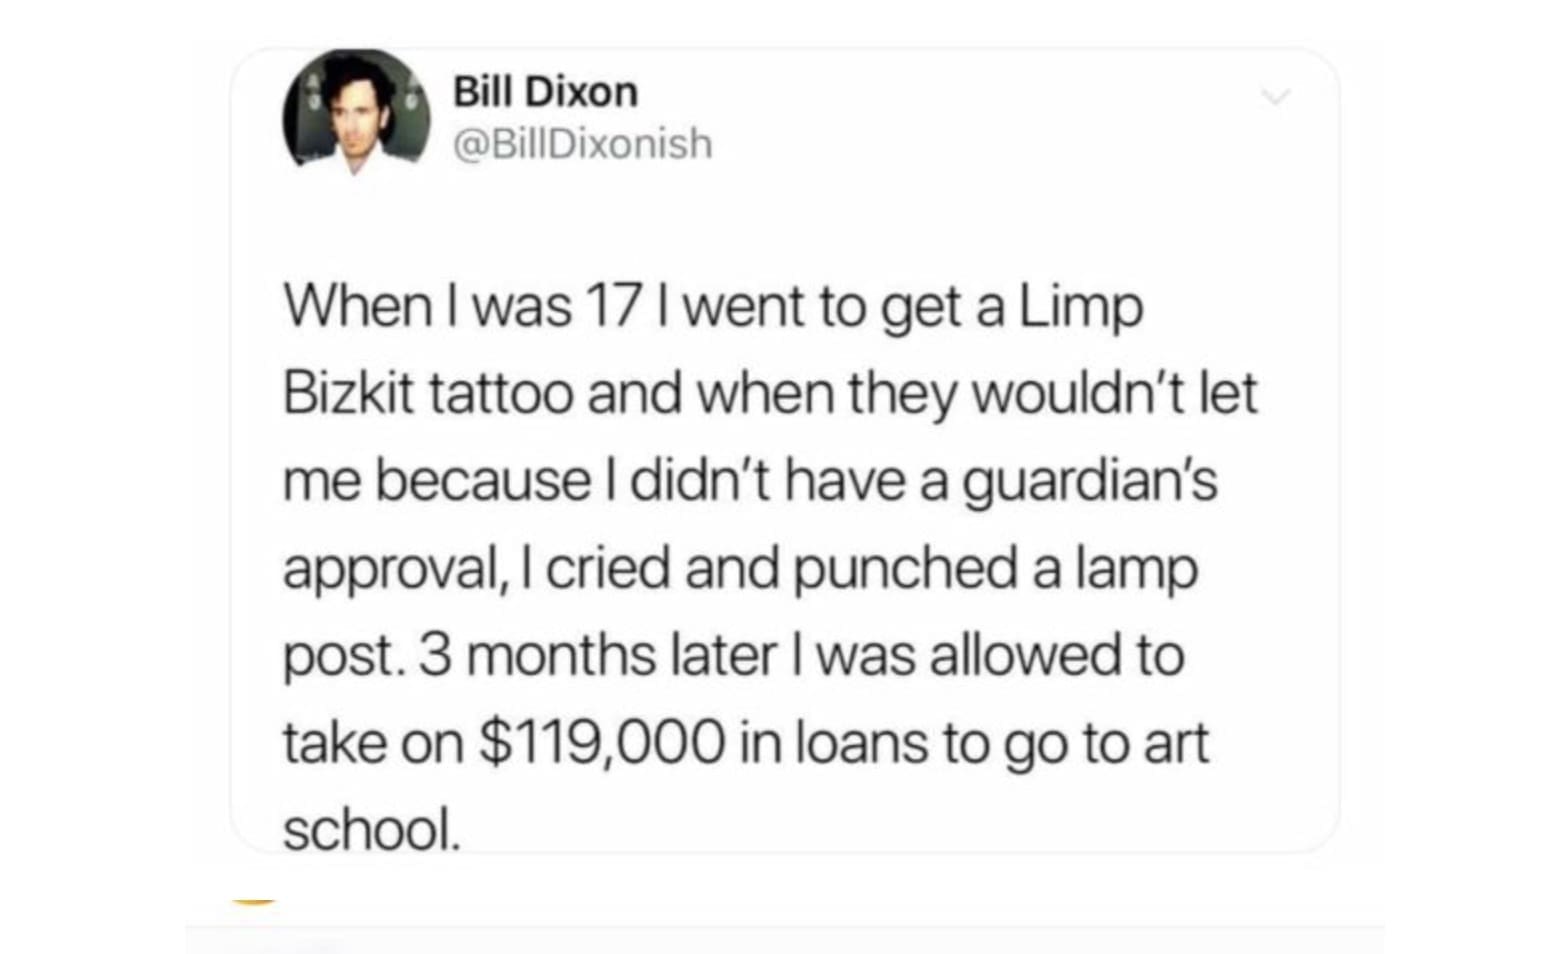Click the word "tattoo" in the tweet
This screenshot has height=954, width=1560.
pos(501,394)
